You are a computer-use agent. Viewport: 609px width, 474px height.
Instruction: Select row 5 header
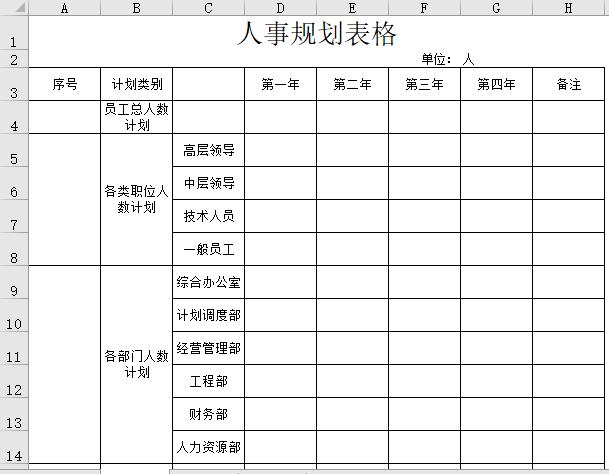pos(14,159)
